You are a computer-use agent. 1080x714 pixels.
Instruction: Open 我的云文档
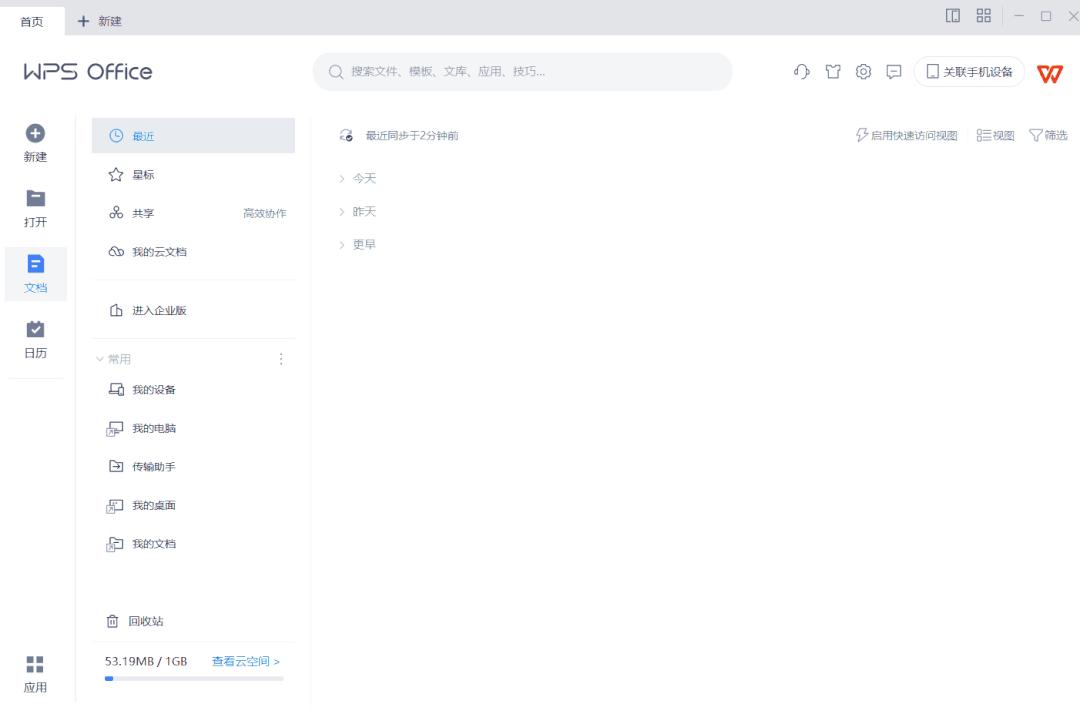click(x=194, y=252)
